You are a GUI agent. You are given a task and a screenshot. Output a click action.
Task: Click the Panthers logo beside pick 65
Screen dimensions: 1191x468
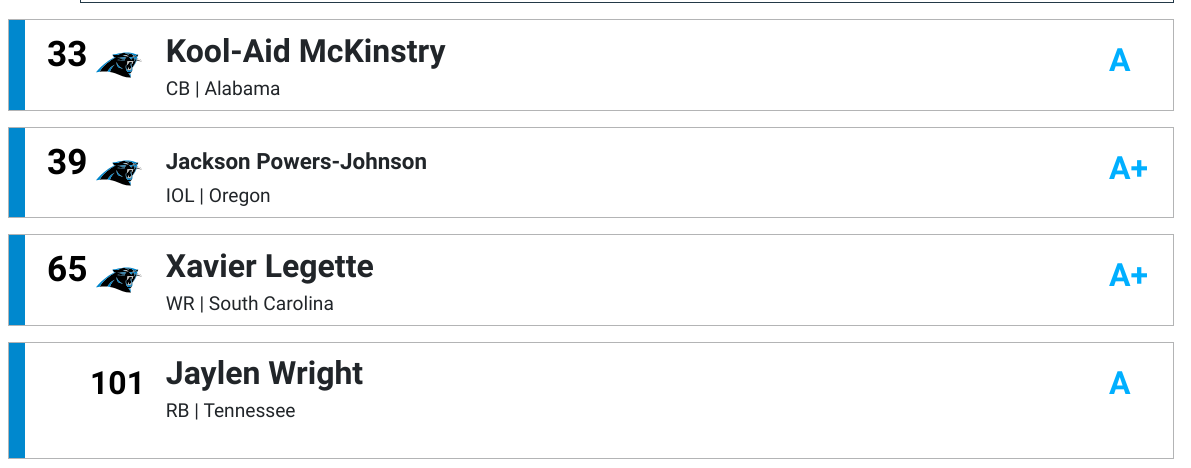coord(118,280)
